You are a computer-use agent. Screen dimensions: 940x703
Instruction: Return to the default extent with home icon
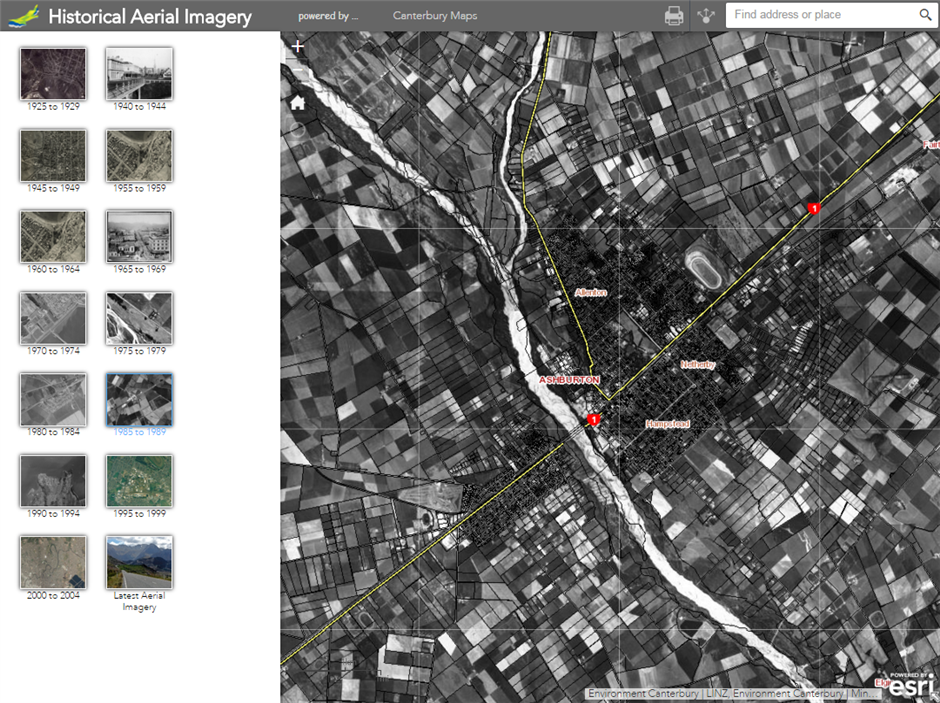click(x=297, y=103)
